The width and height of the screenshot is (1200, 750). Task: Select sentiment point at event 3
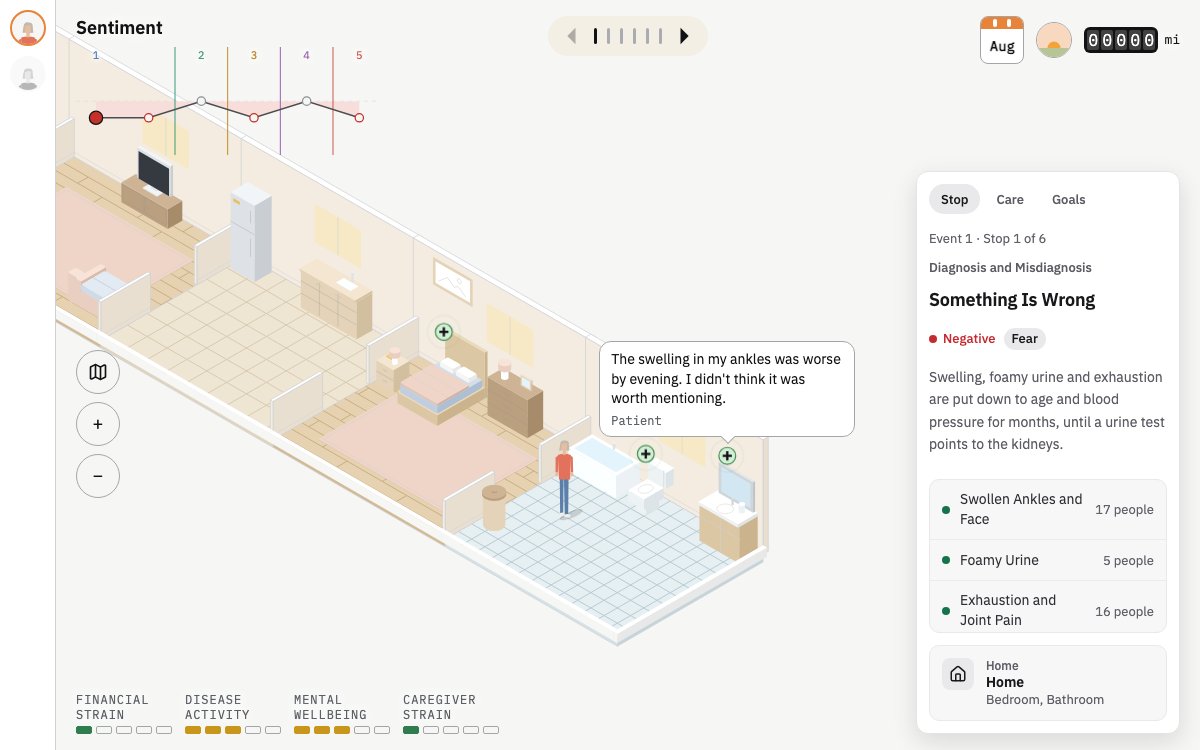pos(254,118)
